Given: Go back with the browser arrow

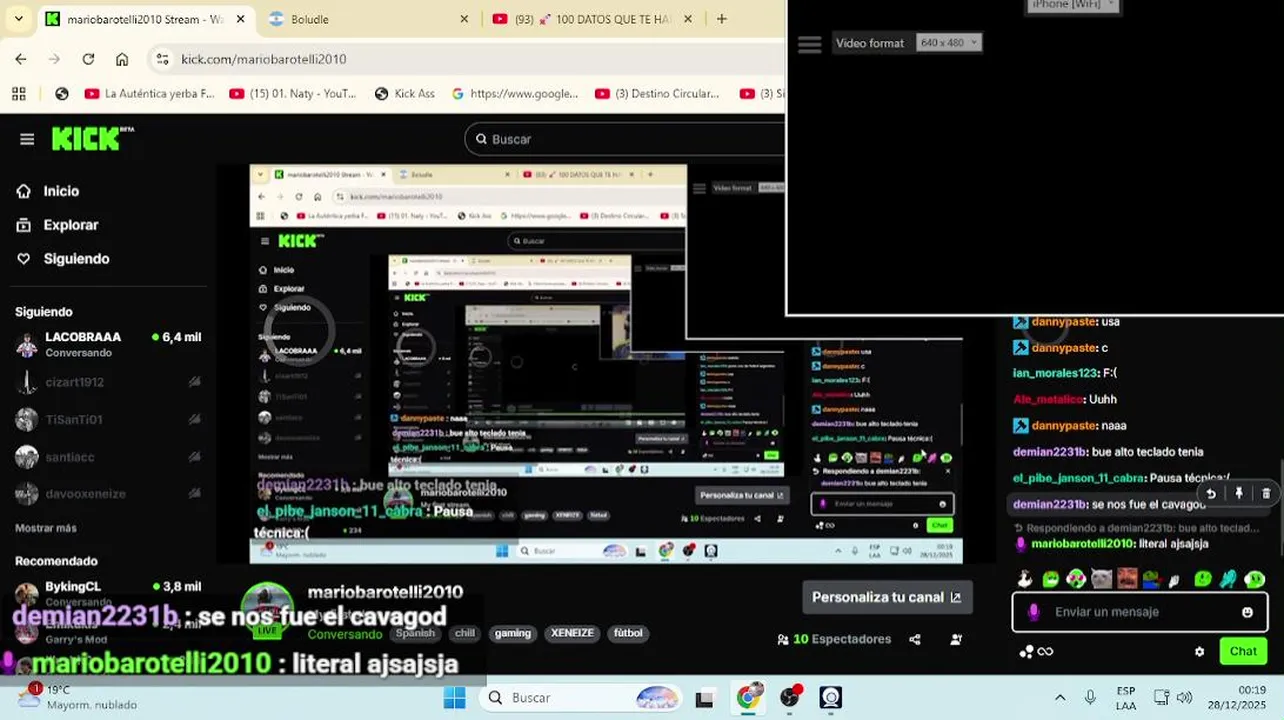Looking at the screenshot, I should click(21, 59).
